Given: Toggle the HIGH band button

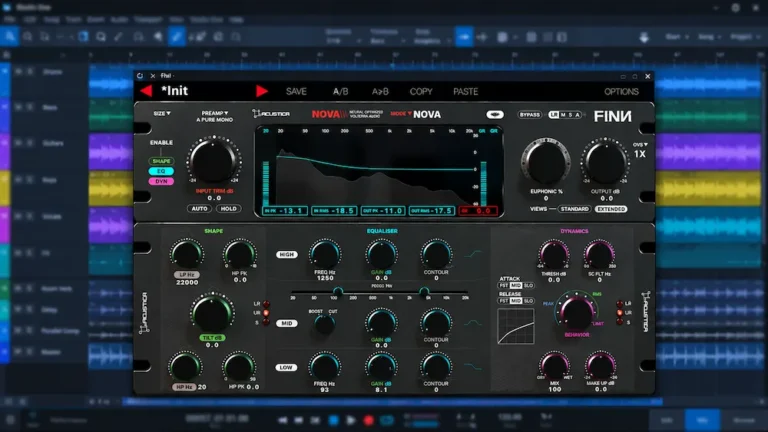Looking at the screenshot, I should click(x=287, y=255).
